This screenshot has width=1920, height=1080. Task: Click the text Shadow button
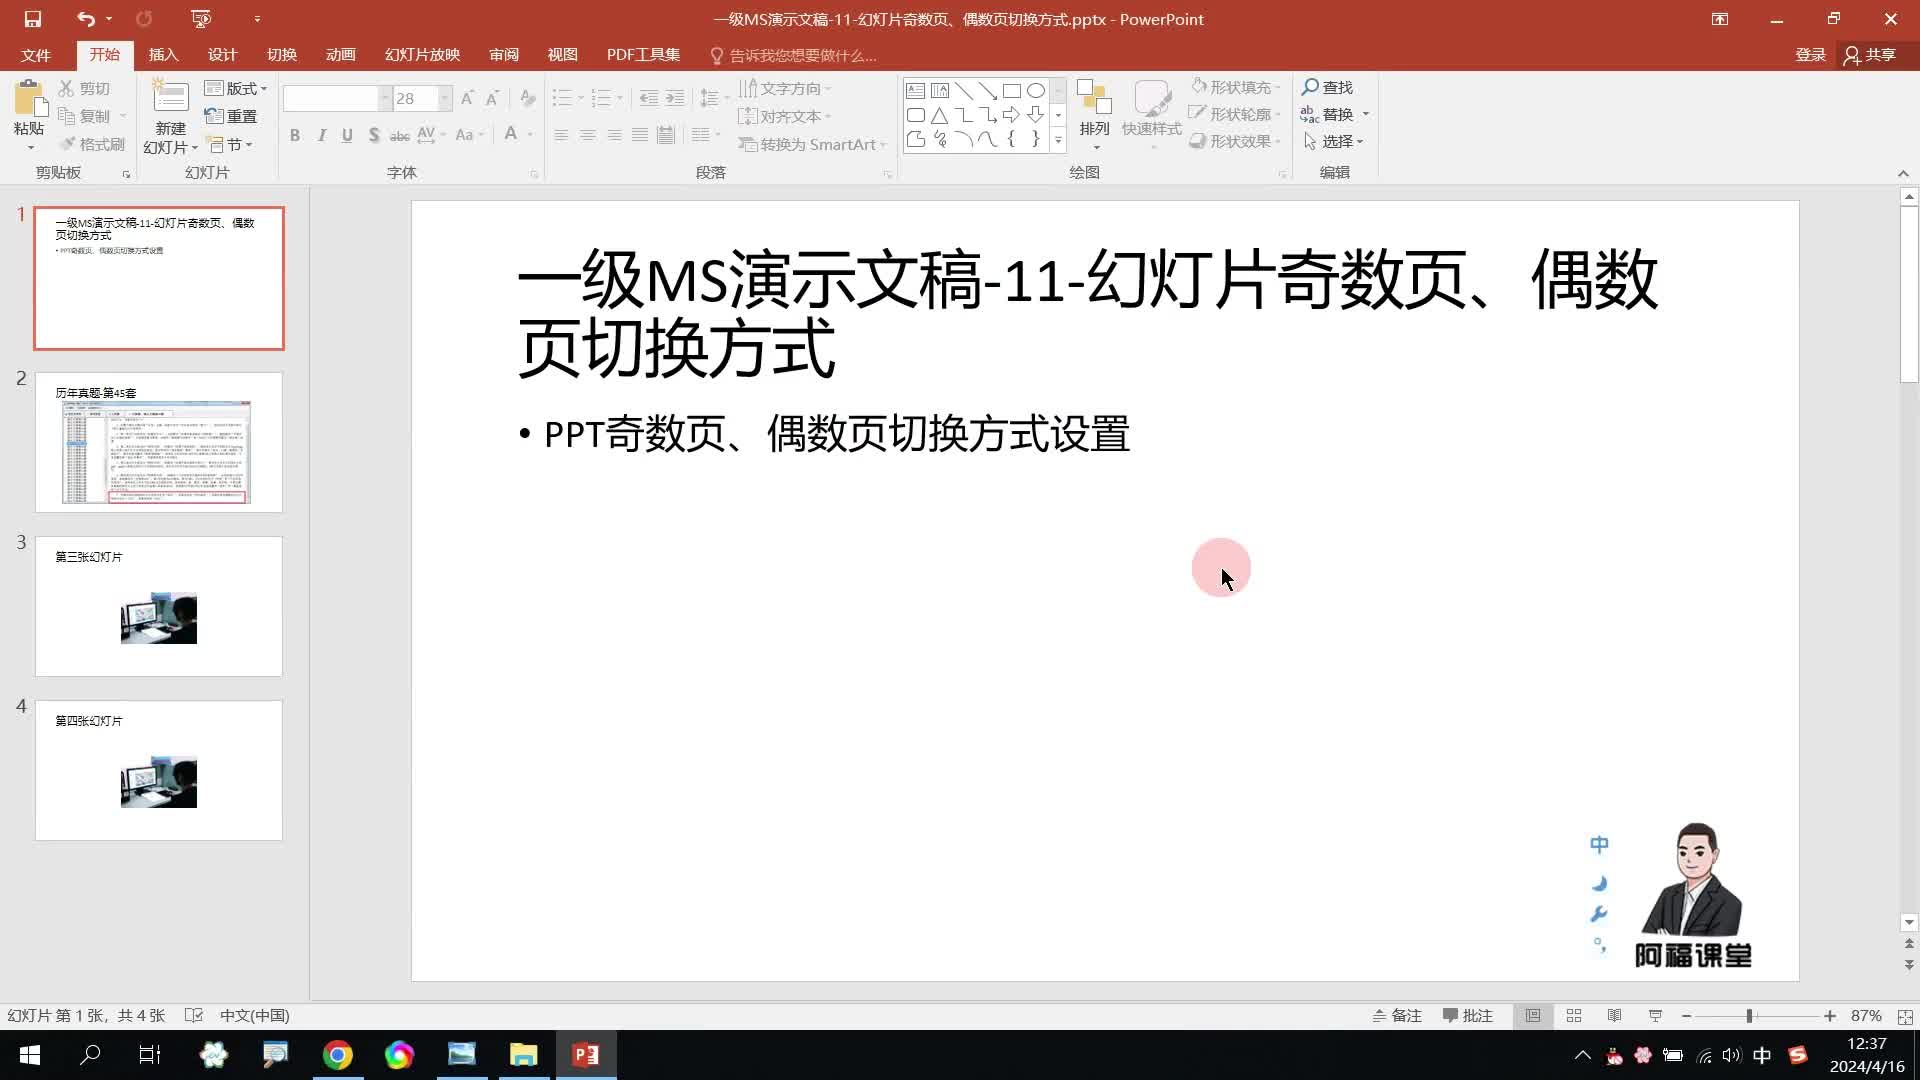click(374, 135)
